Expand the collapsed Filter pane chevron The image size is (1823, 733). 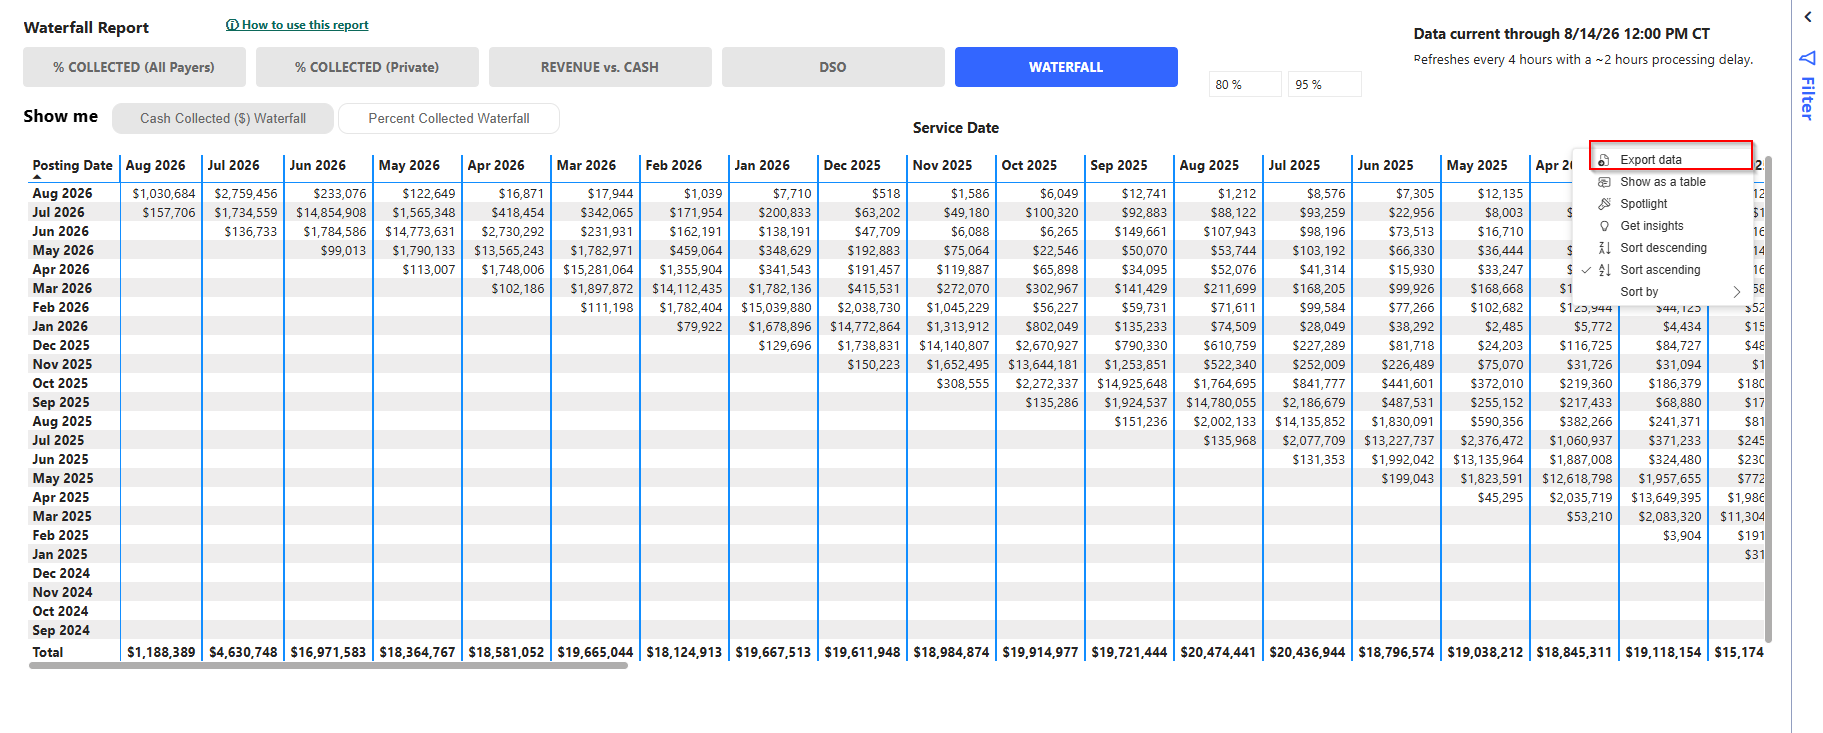[x=1808, y=17]
